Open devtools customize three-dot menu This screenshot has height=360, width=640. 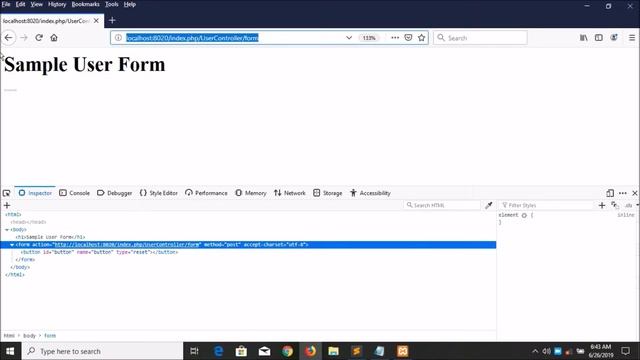[x=622, y=193]
